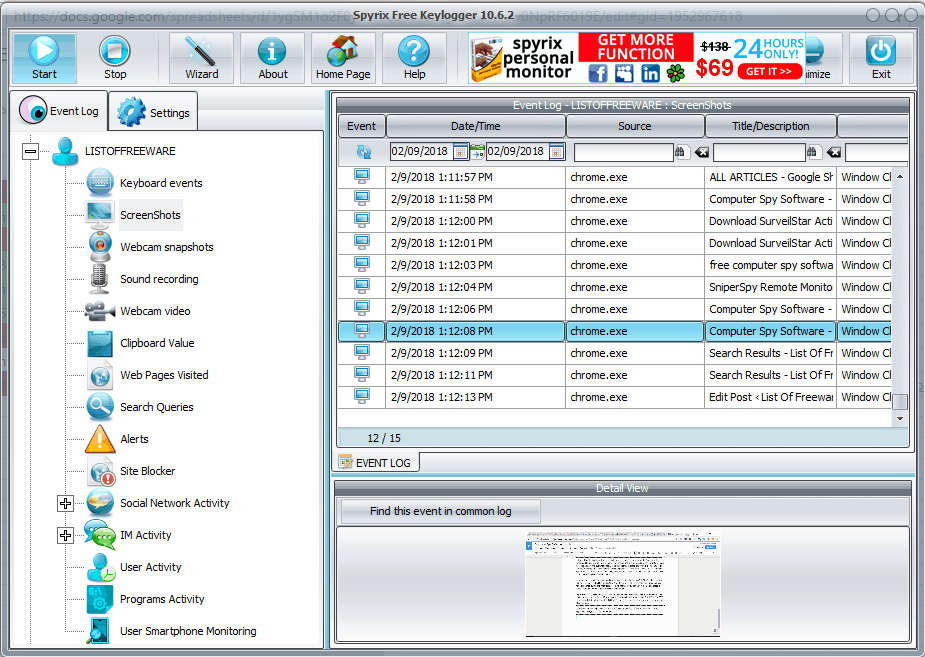
Task: Select ScreenShots in the tree
Action: point(150,215)
